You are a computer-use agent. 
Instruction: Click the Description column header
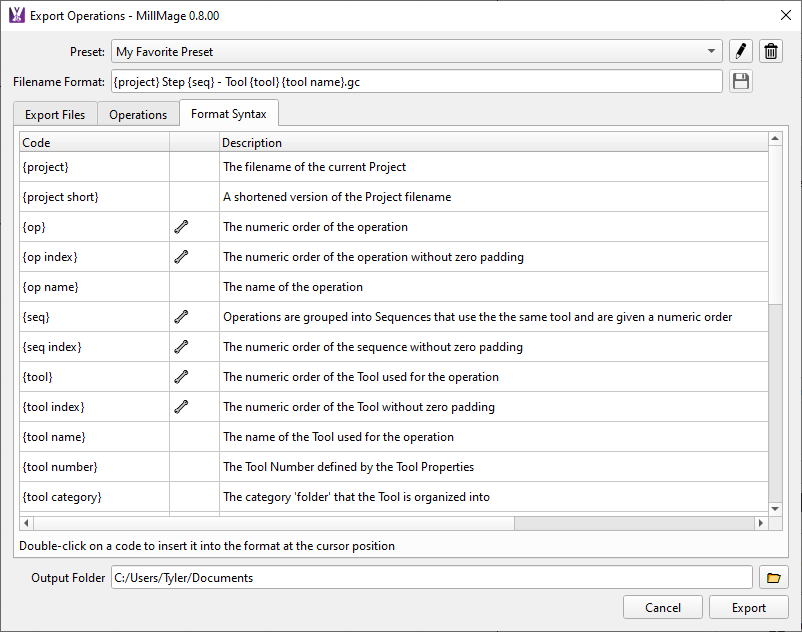(252, 143)
